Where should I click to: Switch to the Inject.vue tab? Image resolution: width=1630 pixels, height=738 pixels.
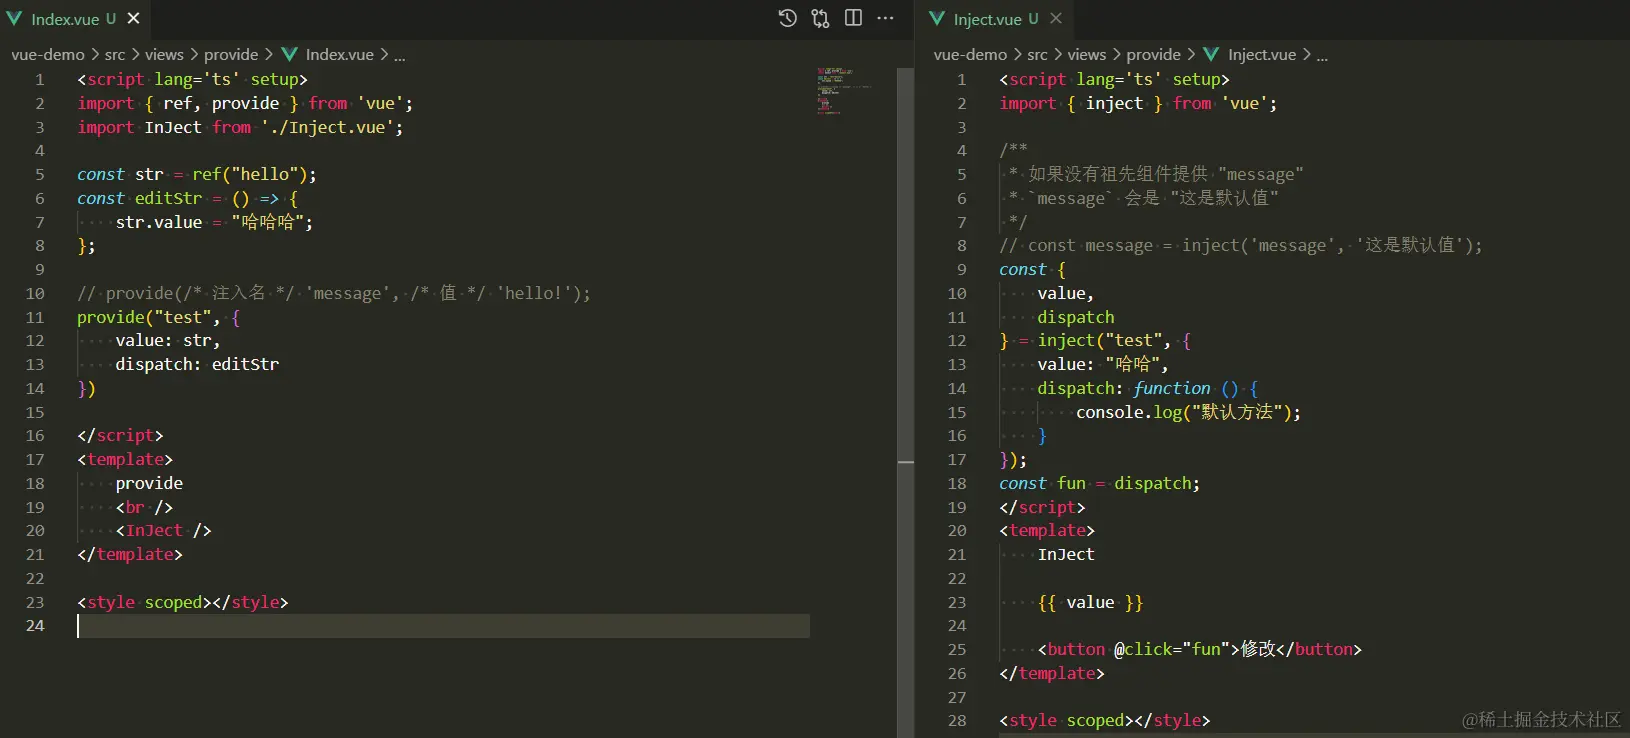[x=996, y=19]
